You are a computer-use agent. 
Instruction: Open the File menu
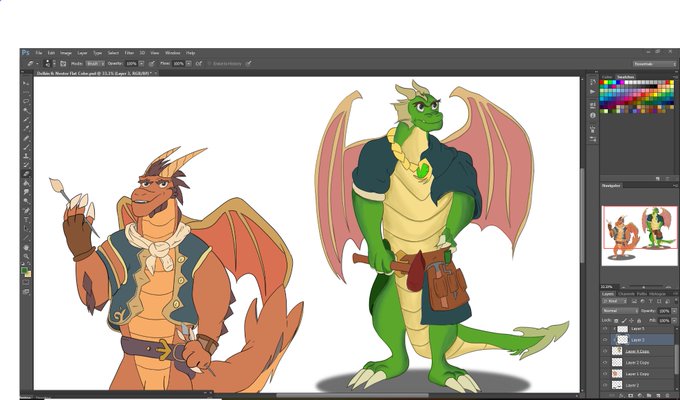coord(39,53)
